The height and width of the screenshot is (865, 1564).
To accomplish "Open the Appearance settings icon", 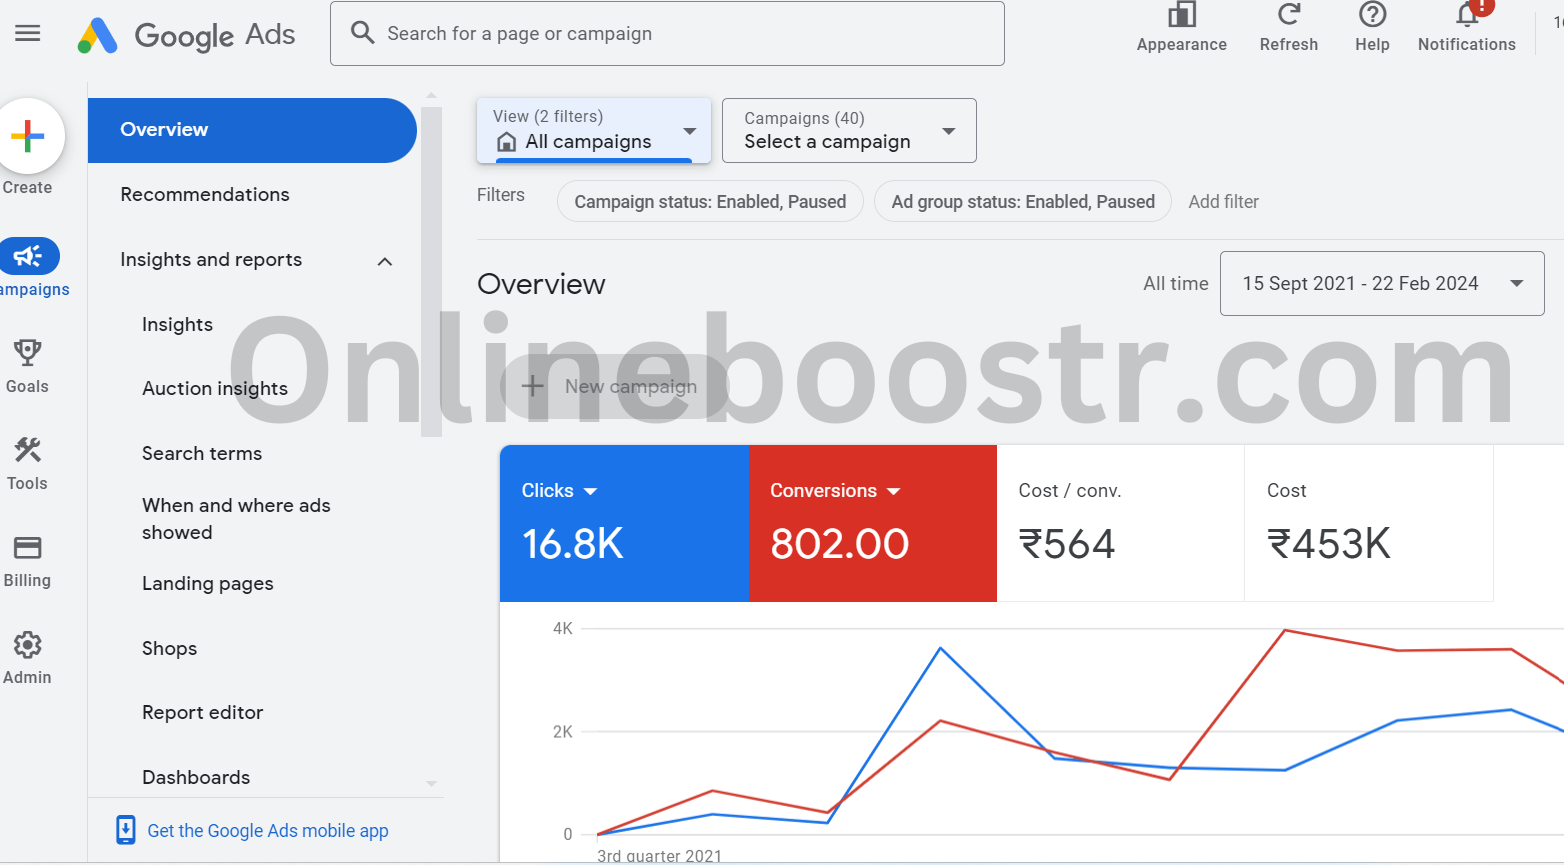I will pyautogui.click(x=1181, y=16).
